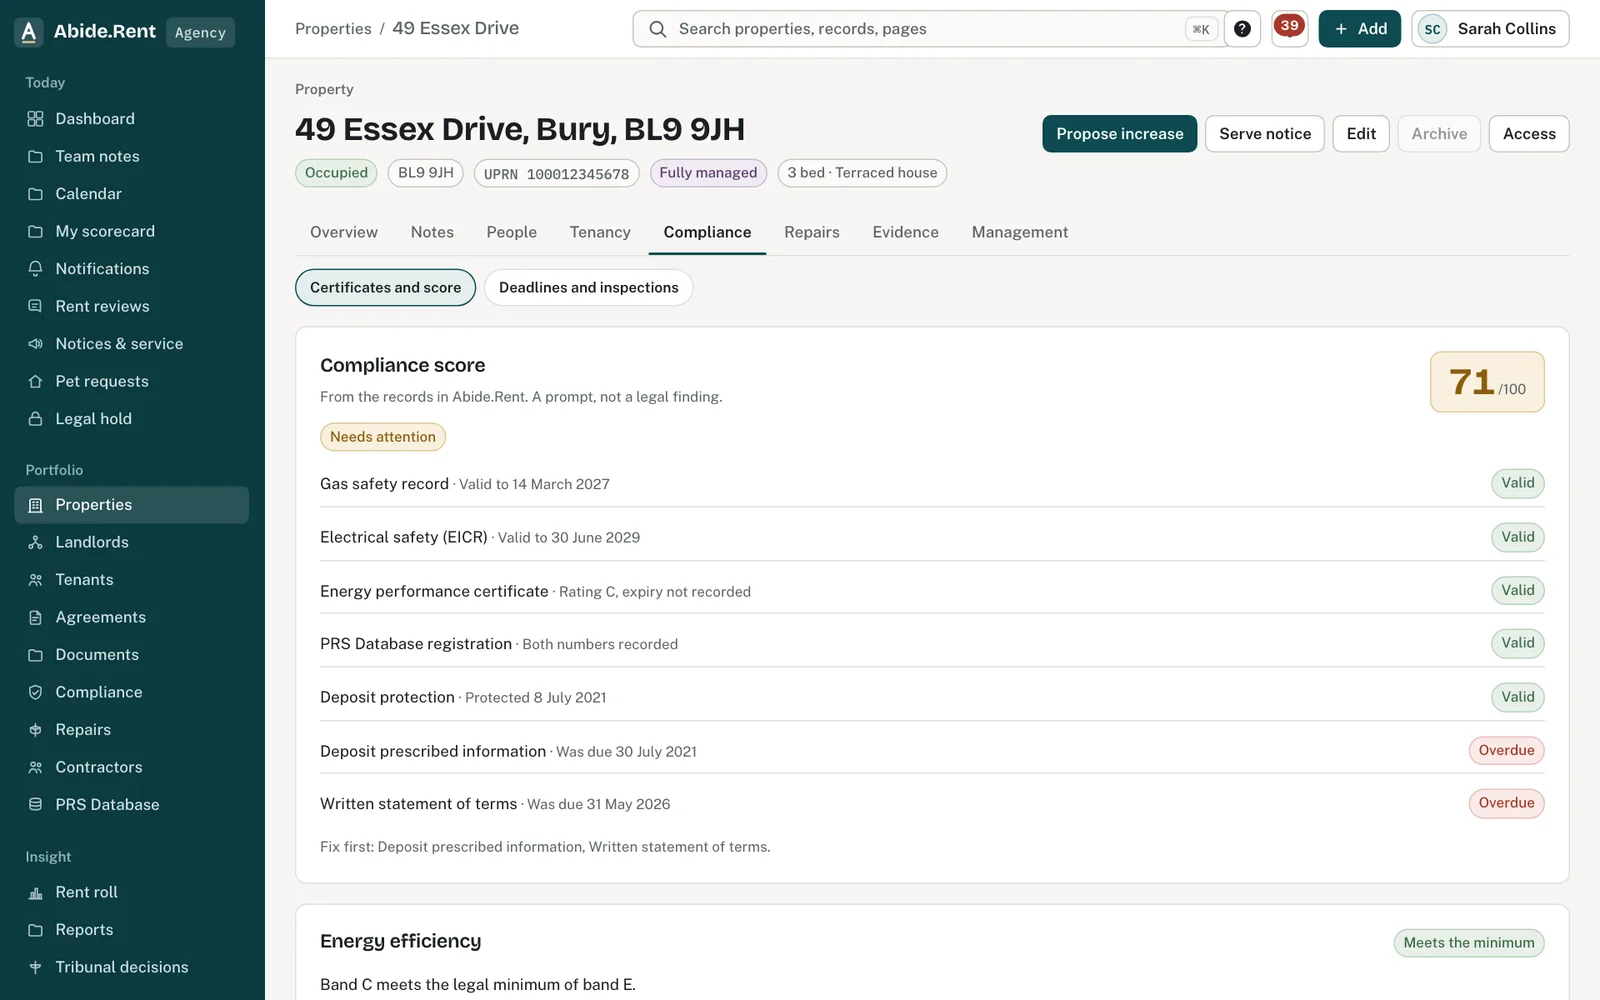Click the Tribunal decisions icon
1600x1000 pixels.
pos(35,967)
